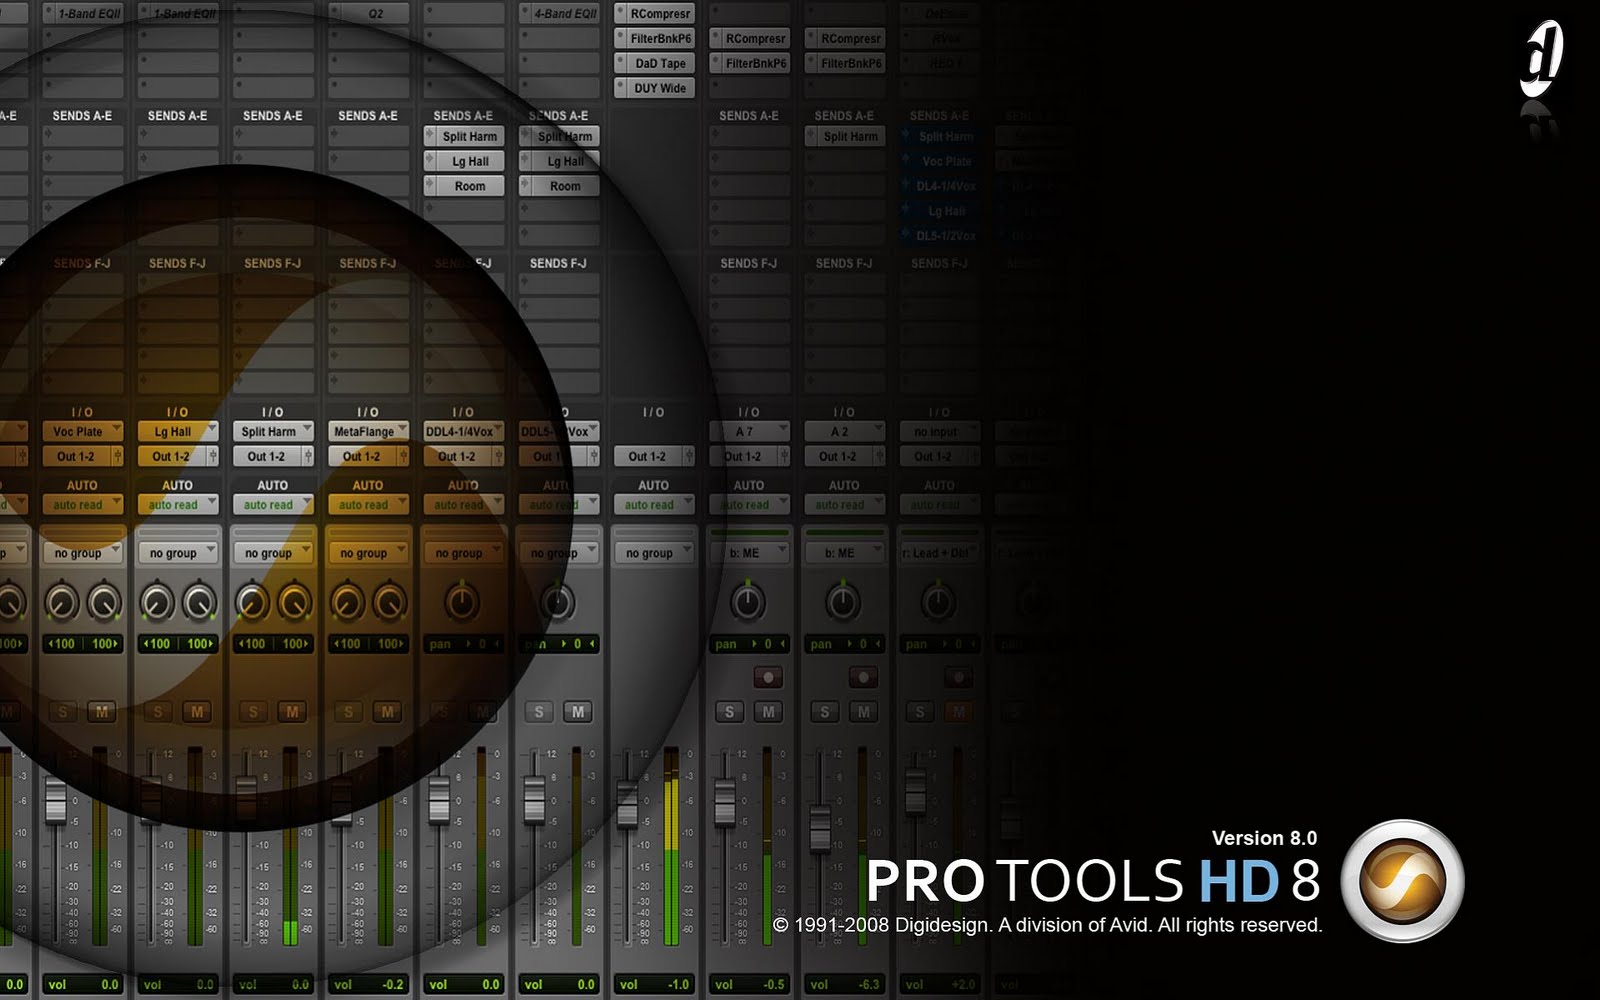Open the Q2 insert plug-in slot
The width and height of the screenshot is (1600, 1000).
point(368,13)
